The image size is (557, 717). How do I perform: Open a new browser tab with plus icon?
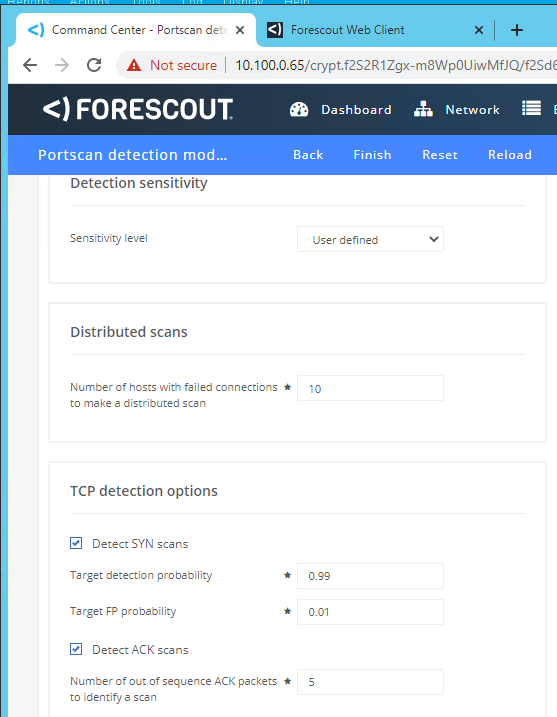[517, 30]
